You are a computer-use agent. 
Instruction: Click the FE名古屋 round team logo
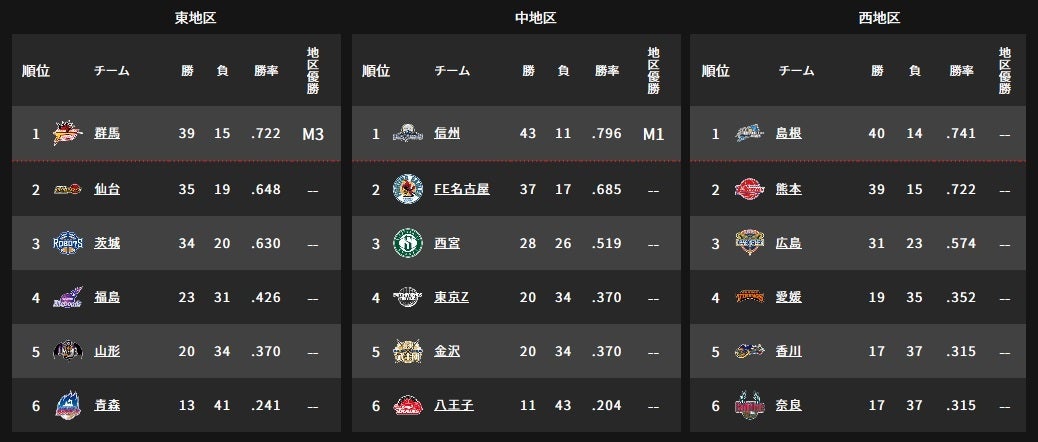click(x=408, y=189)
